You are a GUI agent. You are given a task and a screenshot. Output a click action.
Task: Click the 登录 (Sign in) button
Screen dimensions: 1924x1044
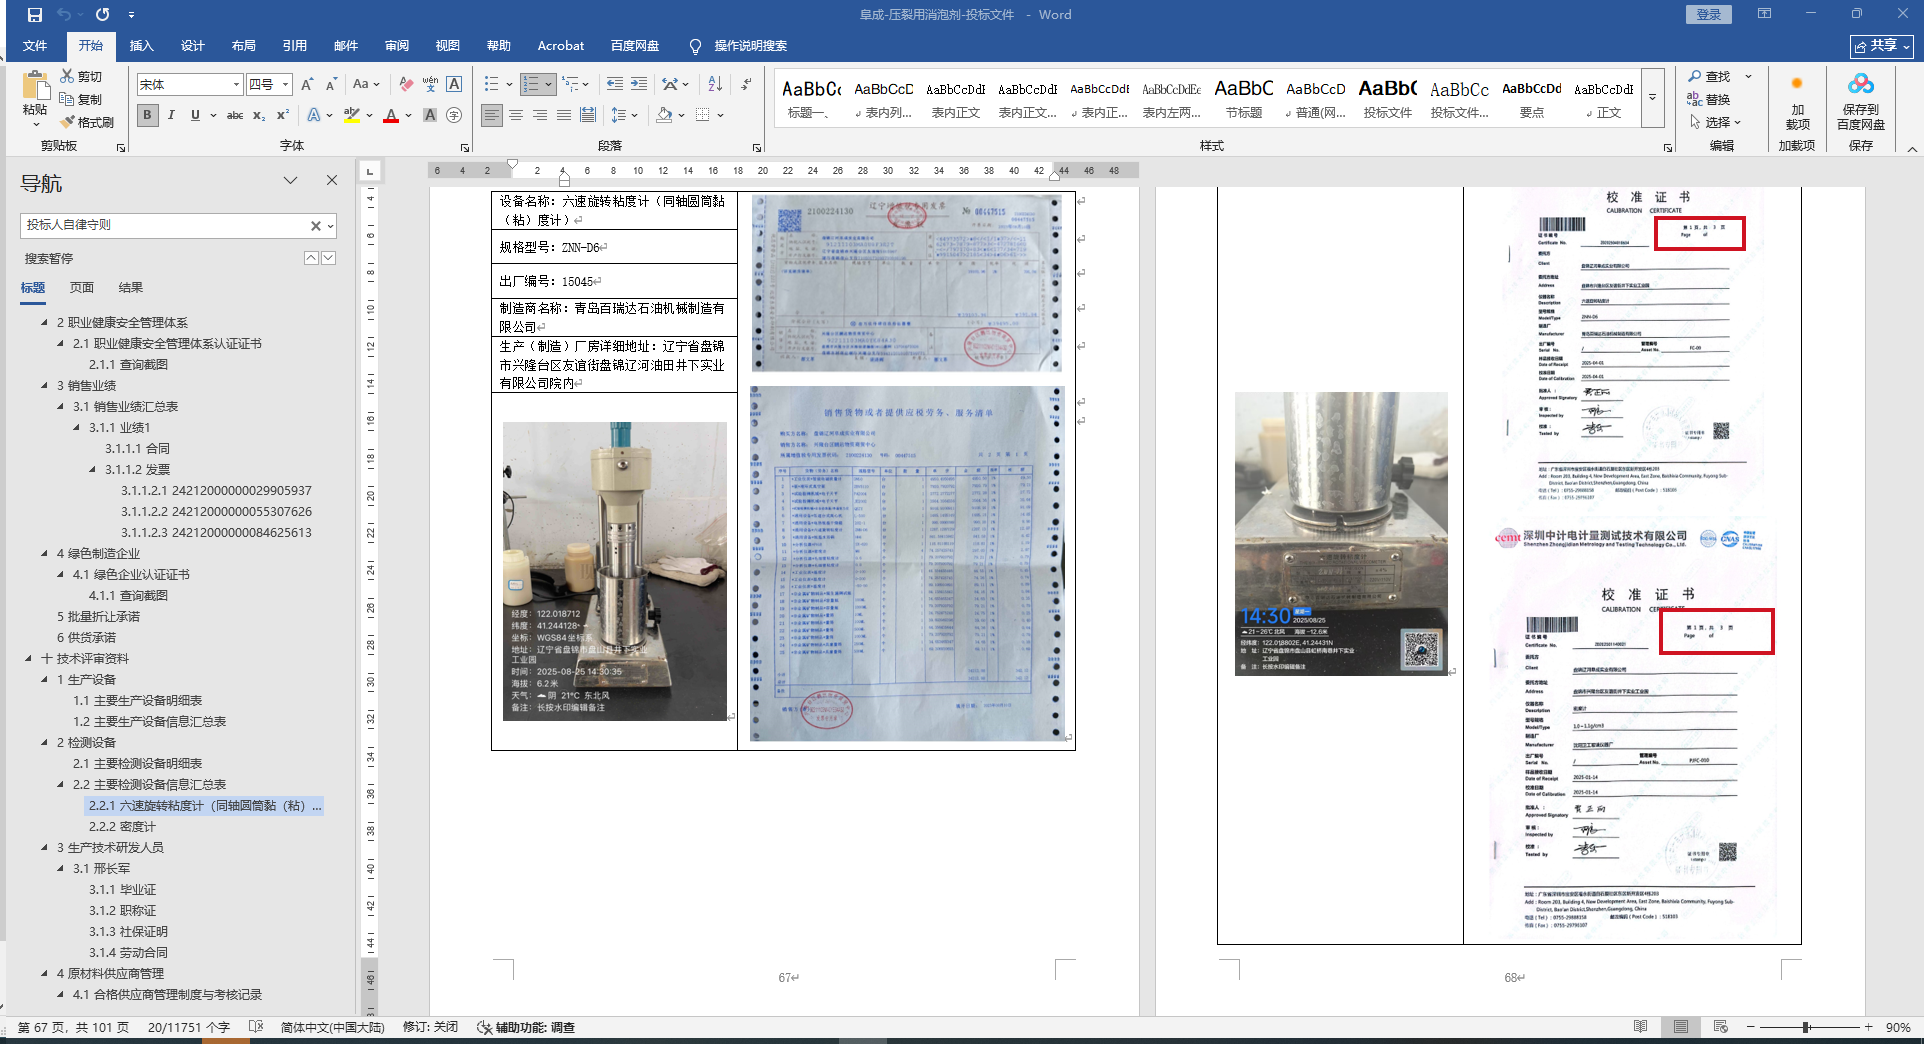[x=1709, y=14]
